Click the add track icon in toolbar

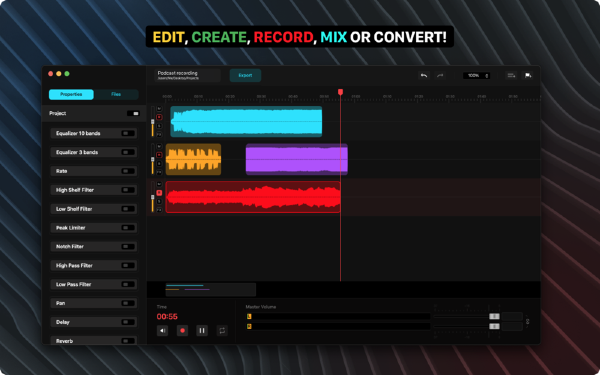pos(511,75)
